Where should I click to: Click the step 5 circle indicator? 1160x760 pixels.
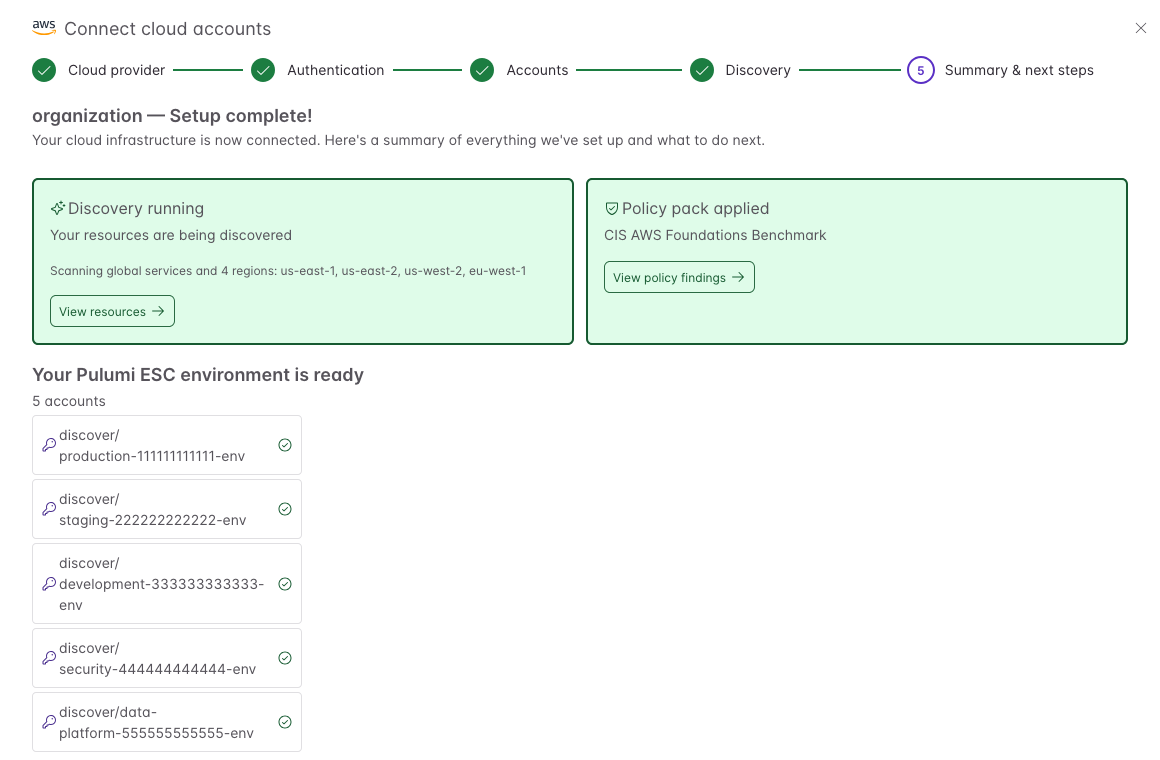pyautogui.click(x=920, y=70)
